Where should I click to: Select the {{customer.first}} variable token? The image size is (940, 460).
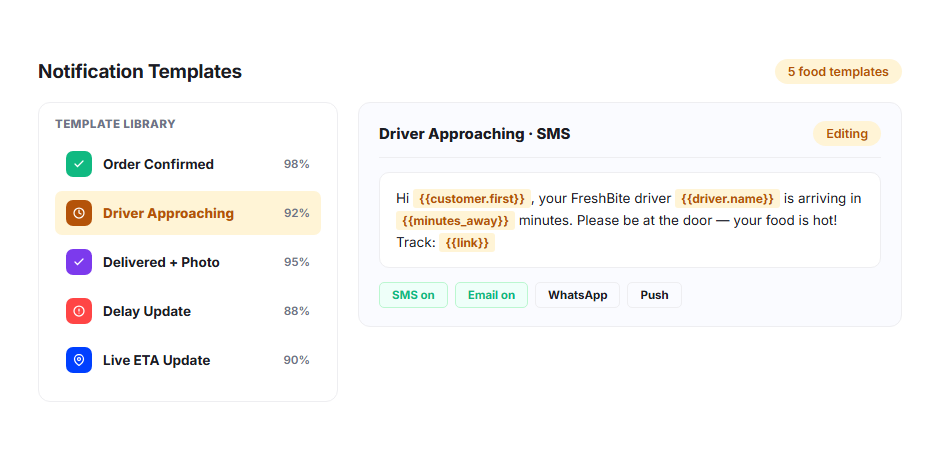(x=472, y=199)
